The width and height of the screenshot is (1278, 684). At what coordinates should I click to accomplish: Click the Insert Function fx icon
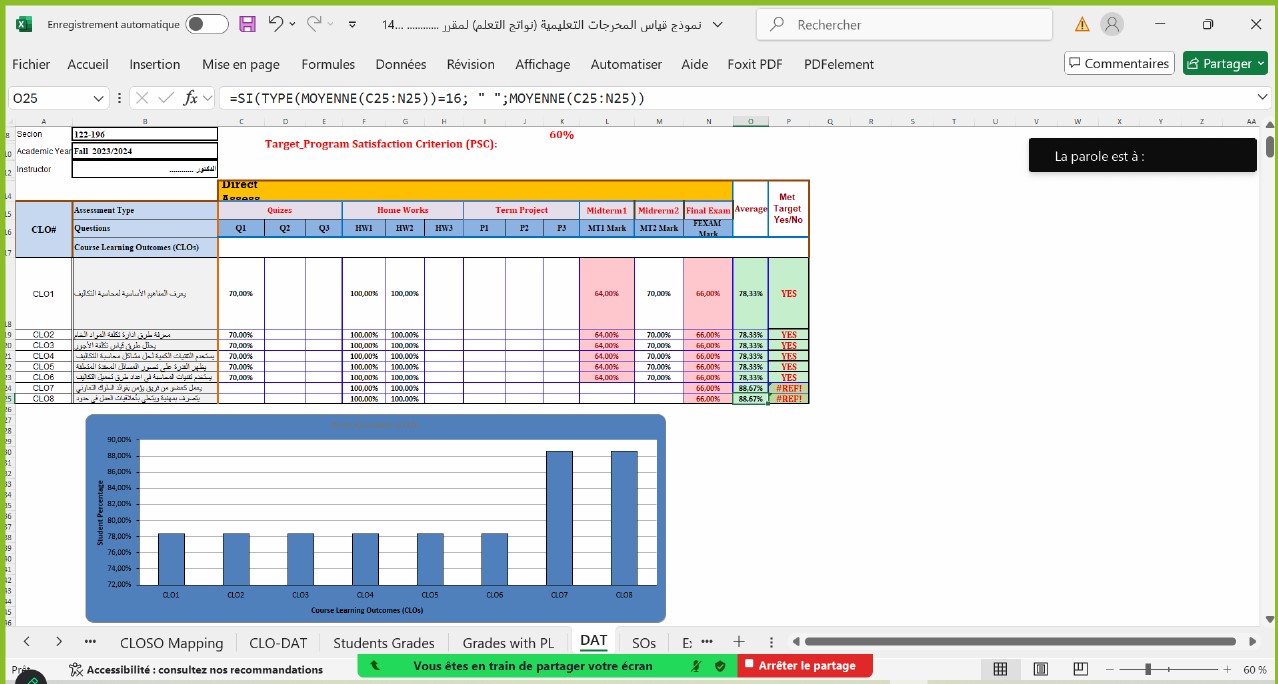pyautogui.click(x=190, y=98)
